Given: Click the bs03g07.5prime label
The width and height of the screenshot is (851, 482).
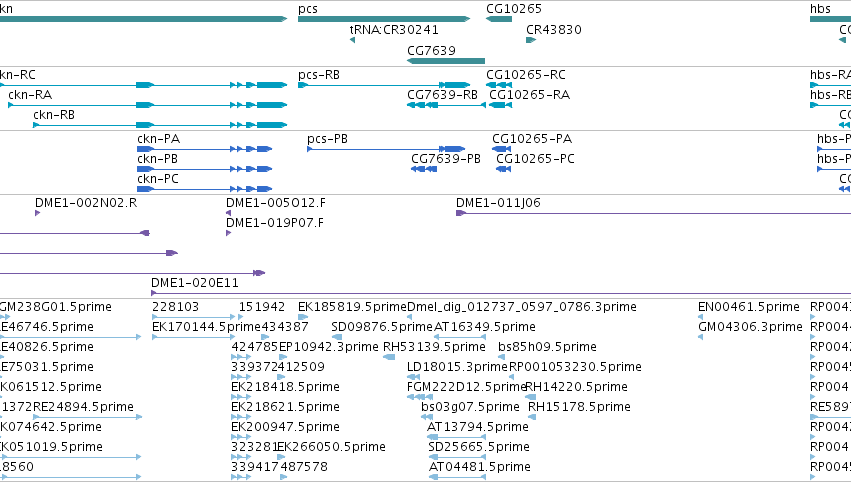Looking at the screenshot, I should click(x=471, y=407).
